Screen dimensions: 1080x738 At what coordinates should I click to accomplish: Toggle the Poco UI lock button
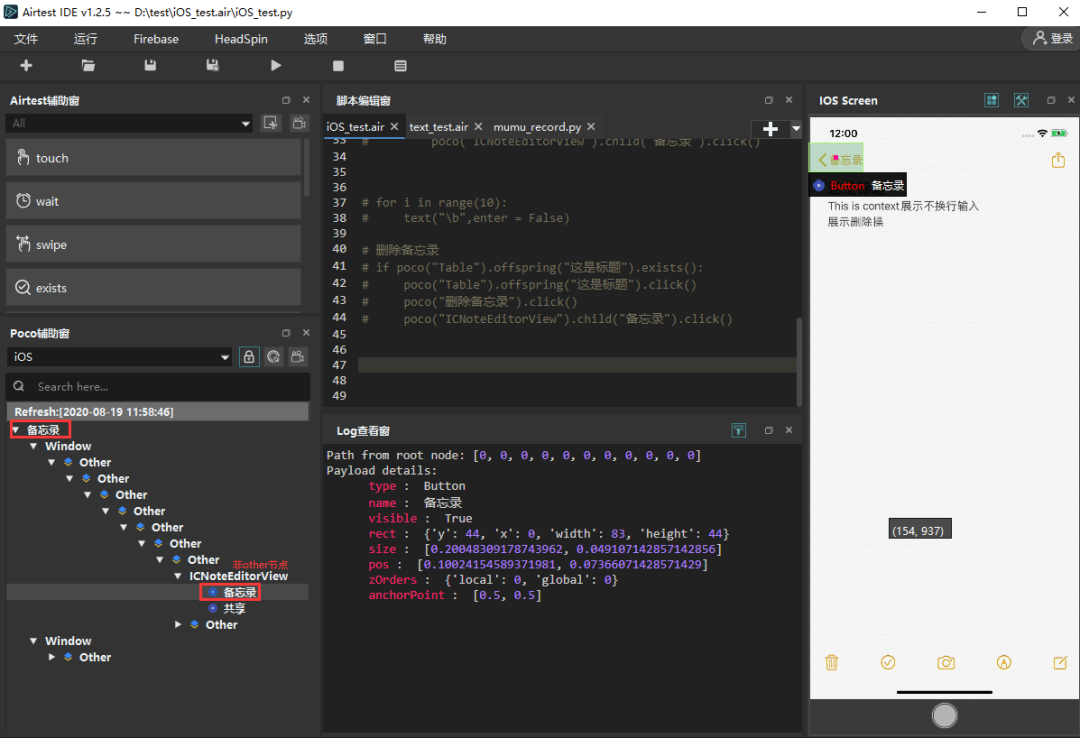pyautogui.click(x=249, y=357)
